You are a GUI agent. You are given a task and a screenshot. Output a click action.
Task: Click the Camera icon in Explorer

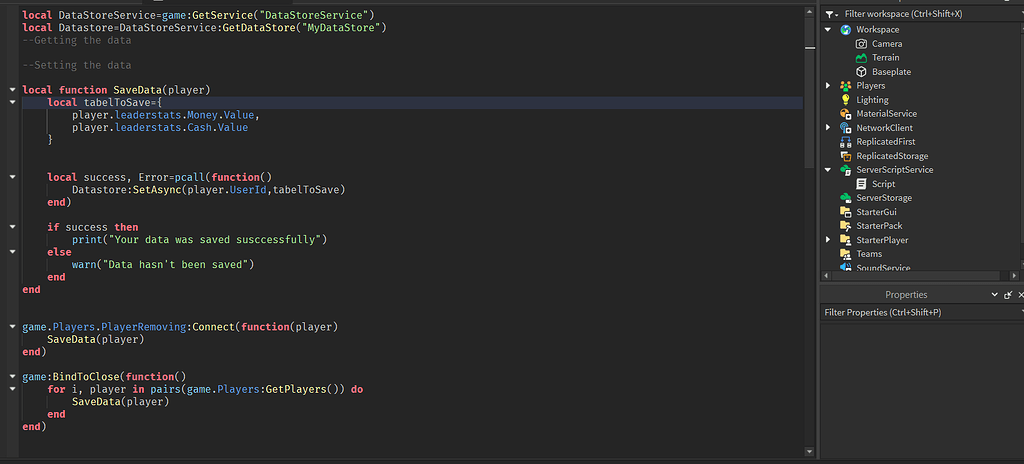pos(861,44)
